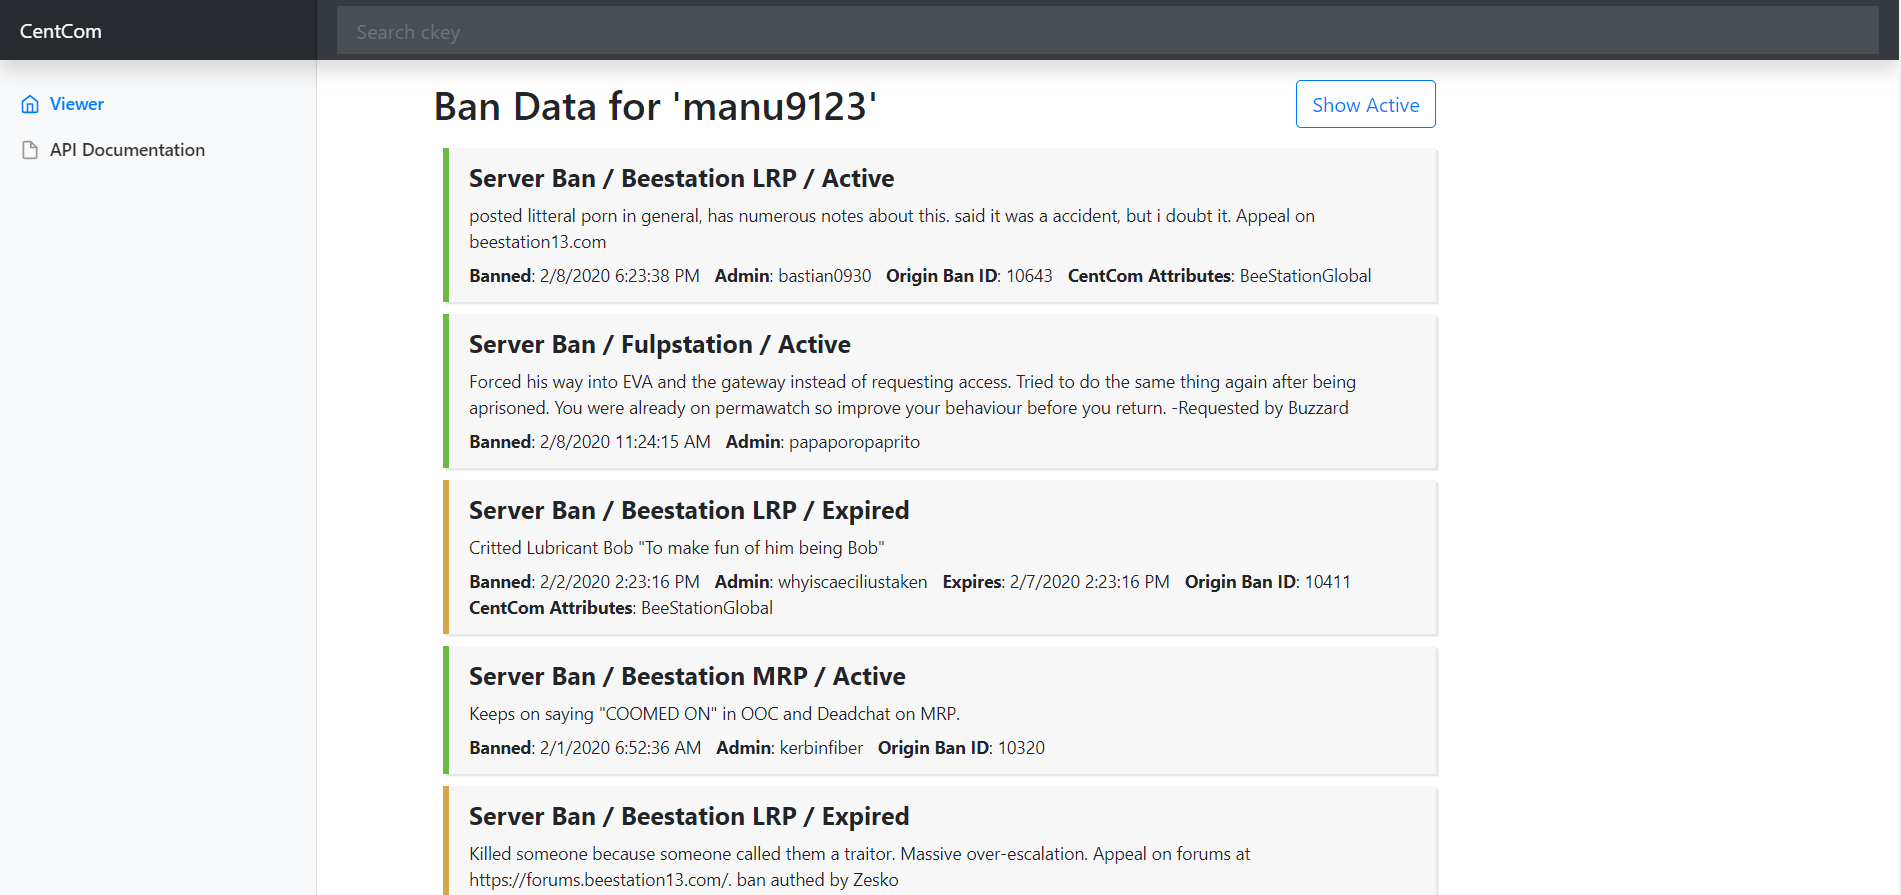This screenshot has width=1901, height=895.
Task: Click the Beestation MRP Active ban title
Action: coord(687,676)
